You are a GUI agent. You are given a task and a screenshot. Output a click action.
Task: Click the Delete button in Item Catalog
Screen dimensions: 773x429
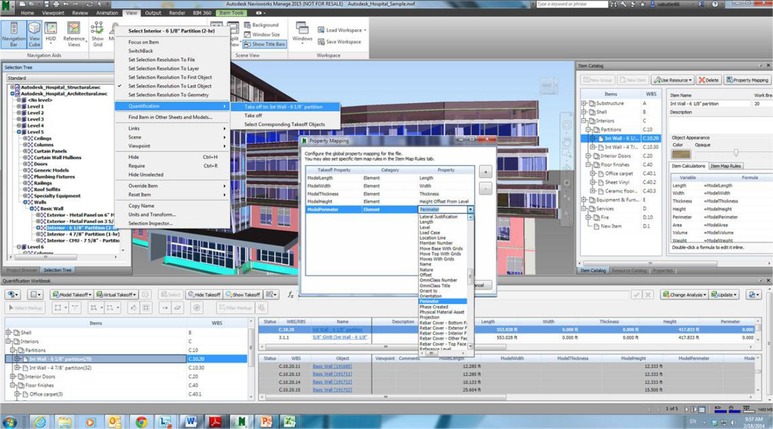coord(707,79)
